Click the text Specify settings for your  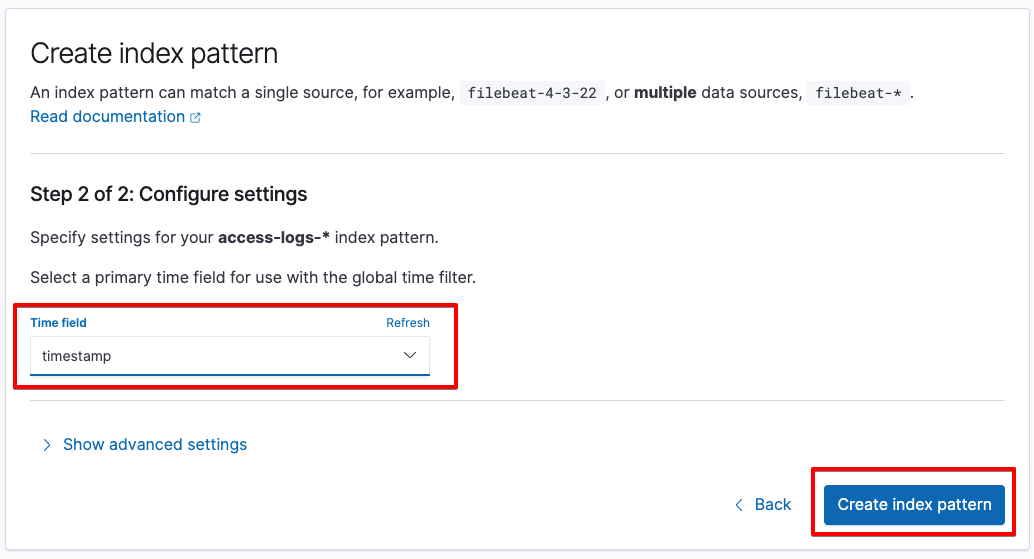tap(122, 237)
